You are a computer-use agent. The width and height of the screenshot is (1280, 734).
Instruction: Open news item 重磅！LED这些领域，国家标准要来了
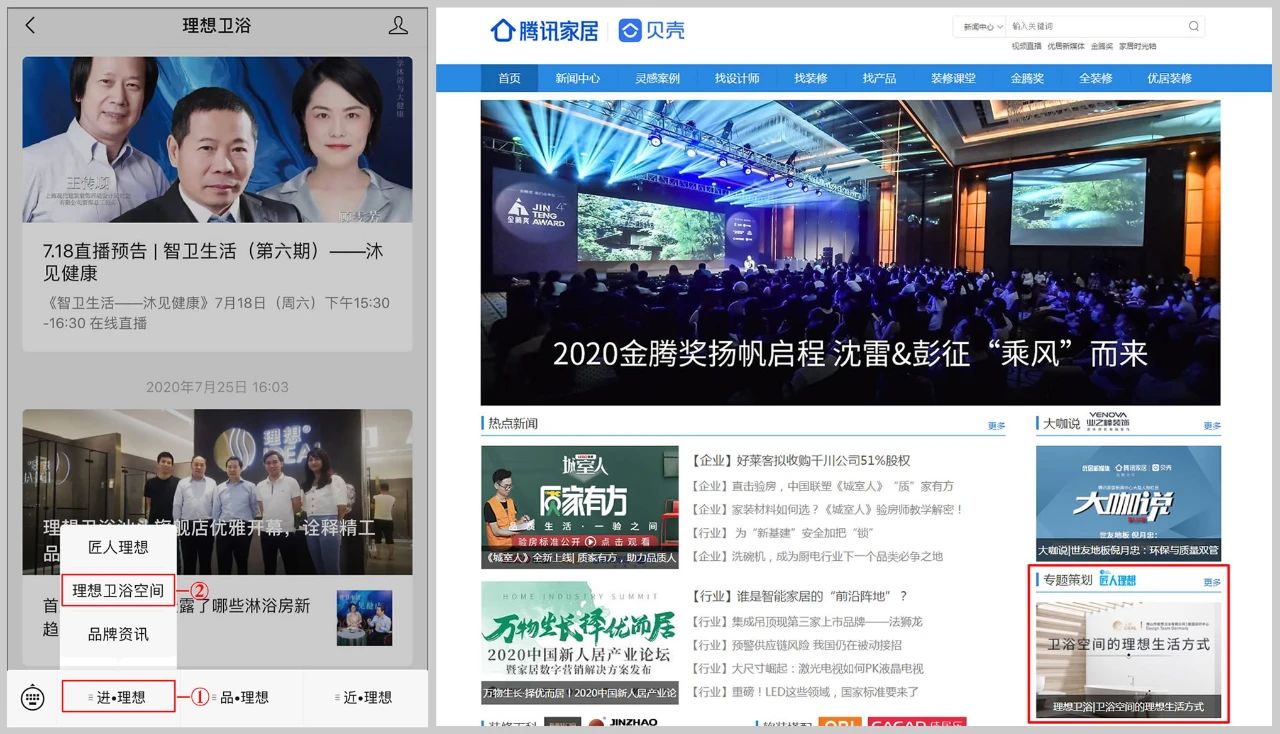(x=805, y=692)
